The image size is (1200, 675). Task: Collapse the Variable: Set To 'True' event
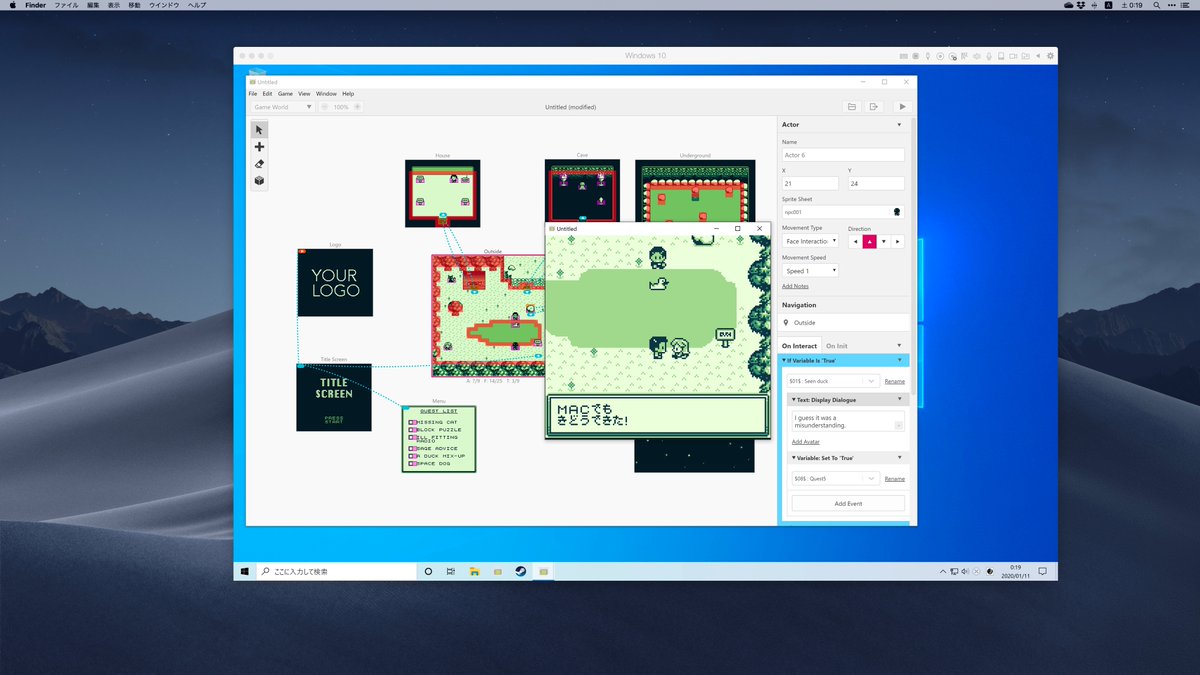click(794, 458)
